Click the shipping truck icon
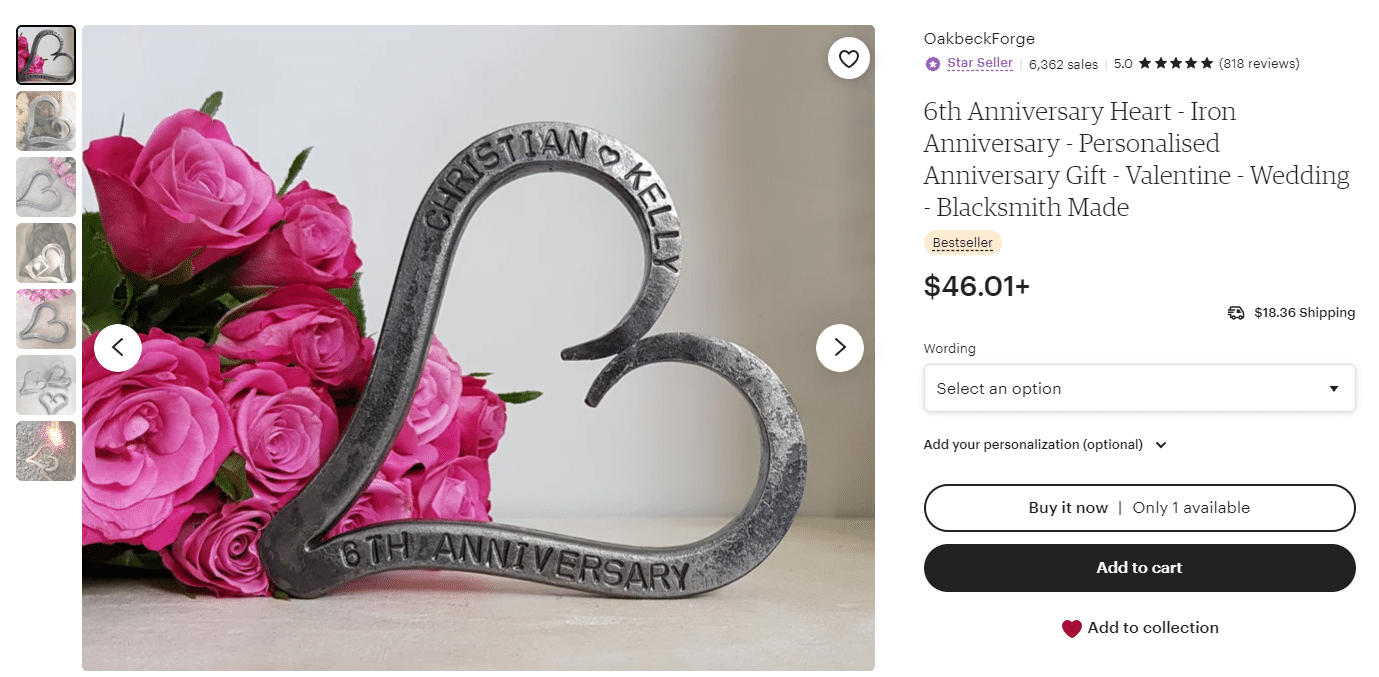 [x=1236, y=313]
